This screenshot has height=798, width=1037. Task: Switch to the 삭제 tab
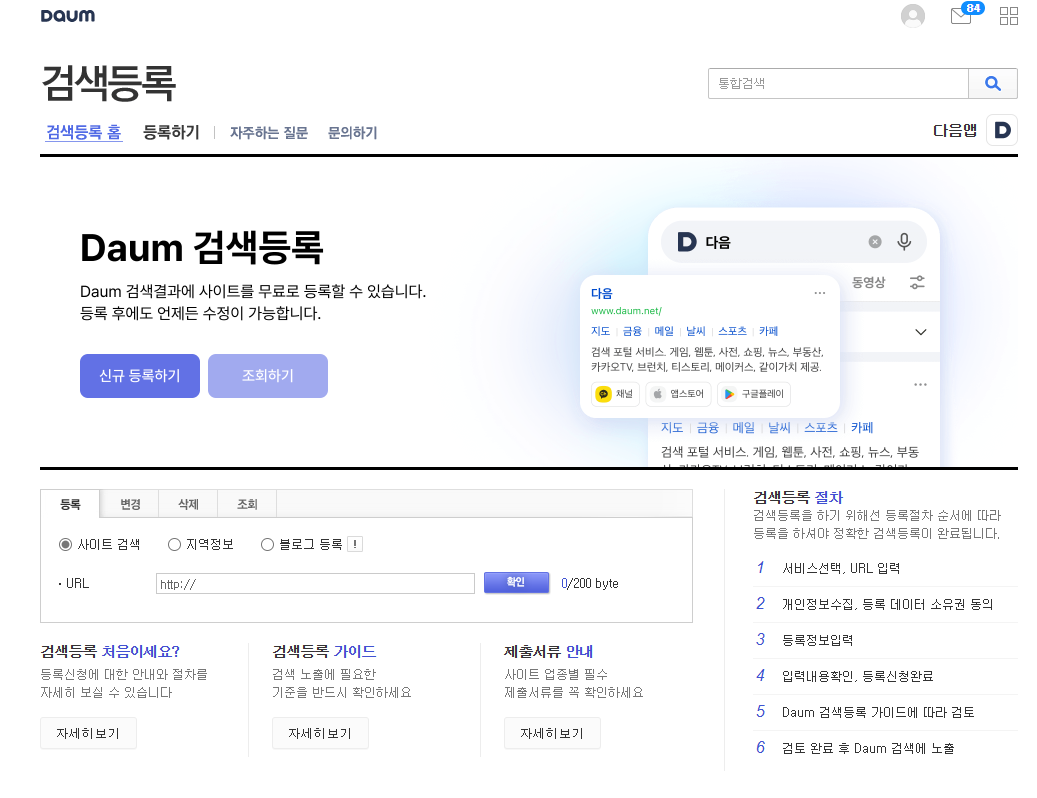188,504
